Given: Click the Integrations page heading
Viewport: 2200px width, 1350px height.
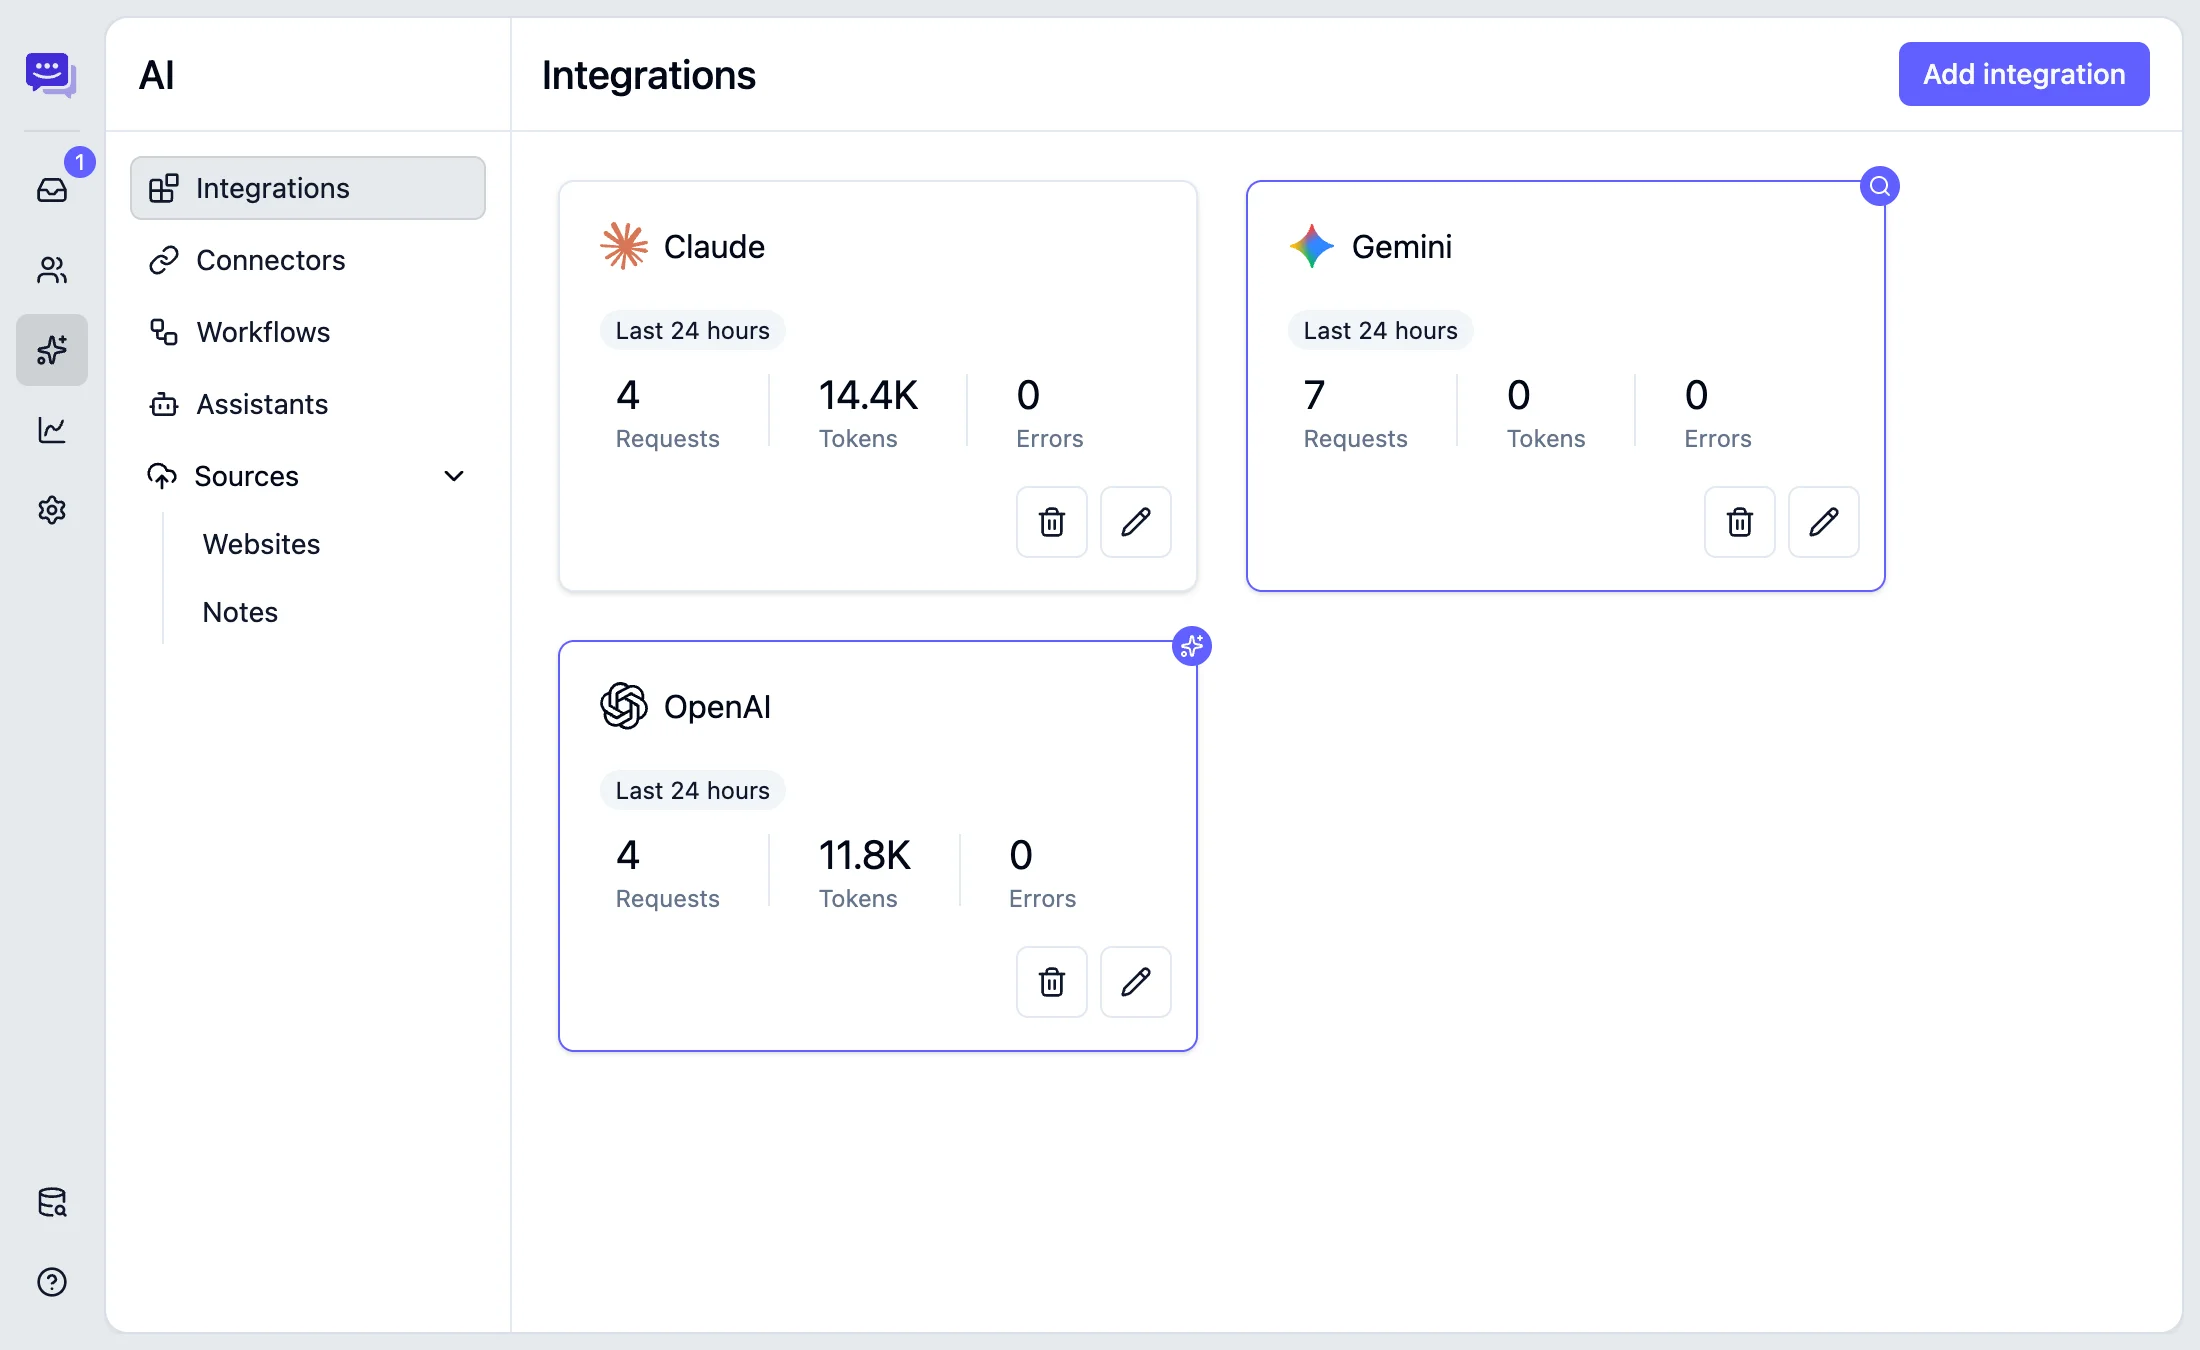Looking at the screenshot, I should pos(648,75).
